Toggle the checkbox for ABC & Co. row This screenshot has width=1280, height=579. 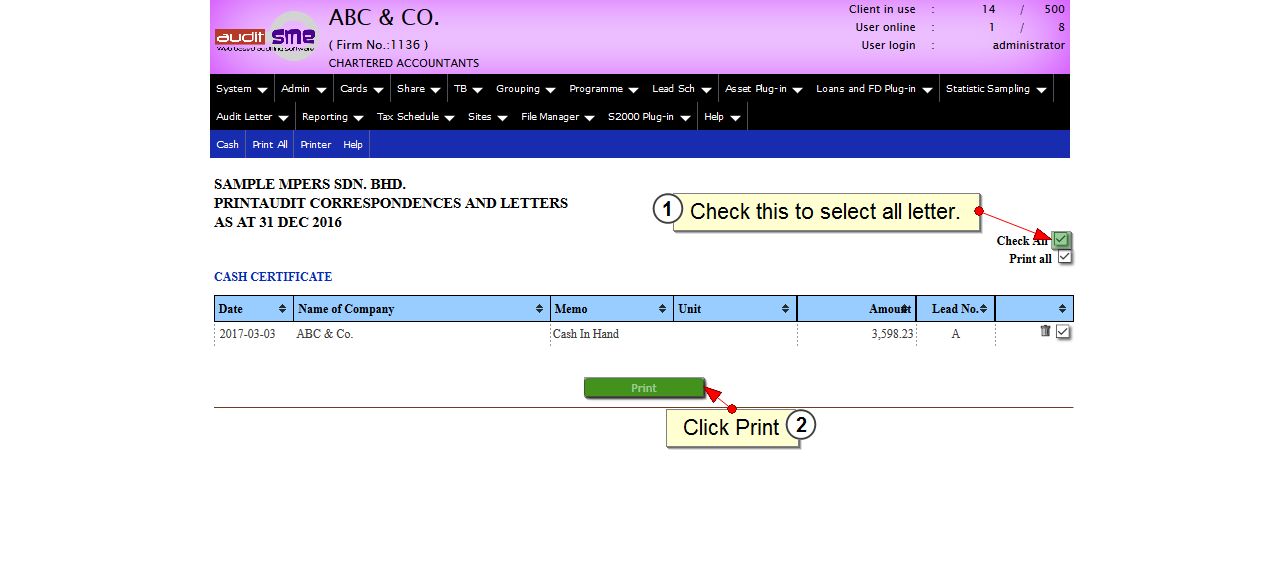pos(1063,332)
